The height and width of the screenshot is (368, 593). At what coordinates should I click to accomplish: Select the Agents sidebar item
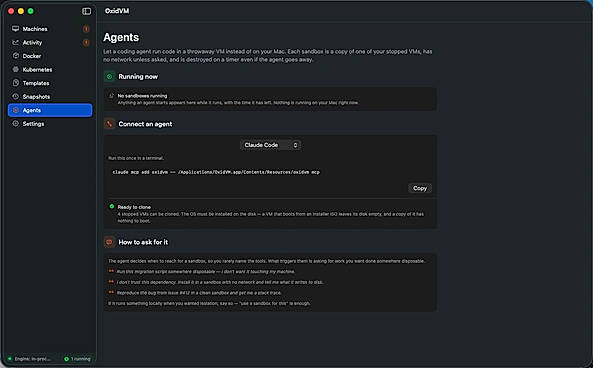(50, 110)
